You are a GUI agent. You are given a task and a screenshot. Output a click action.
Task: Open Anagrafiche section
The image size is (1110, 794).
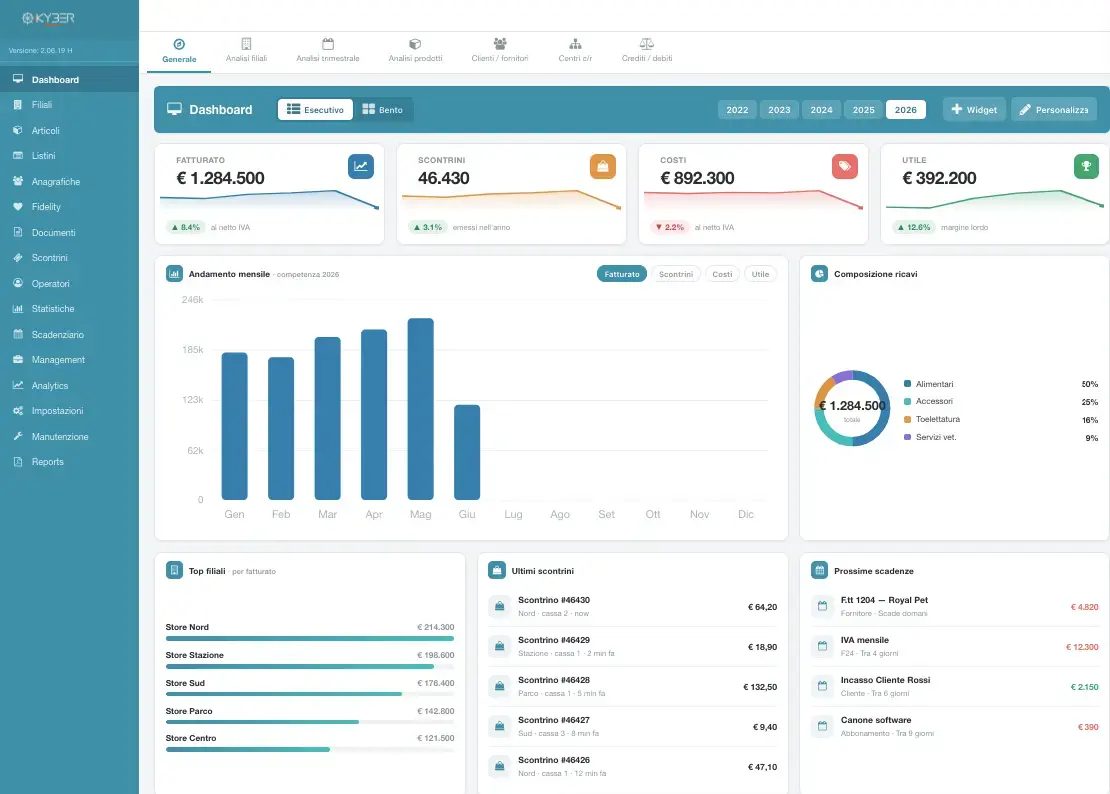pos(69,181)
